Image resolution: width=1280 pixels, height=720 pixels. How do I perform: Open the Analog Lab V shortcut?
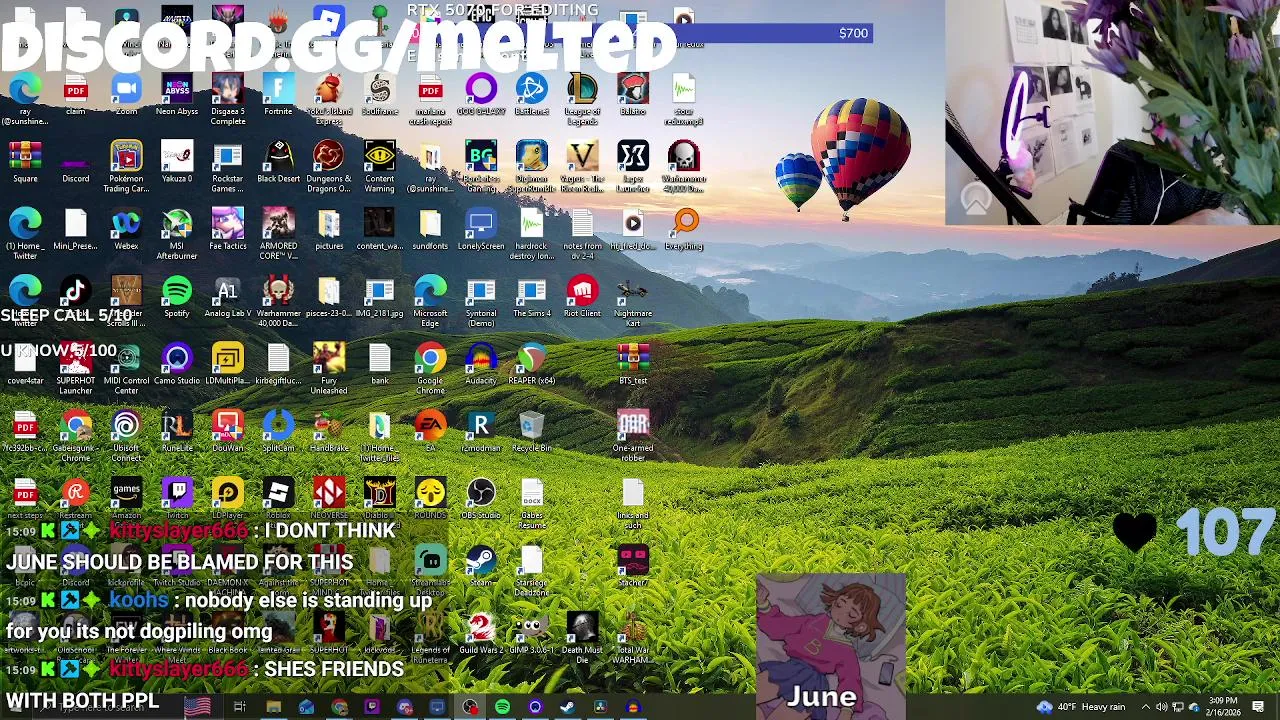(x=228, y=297)
